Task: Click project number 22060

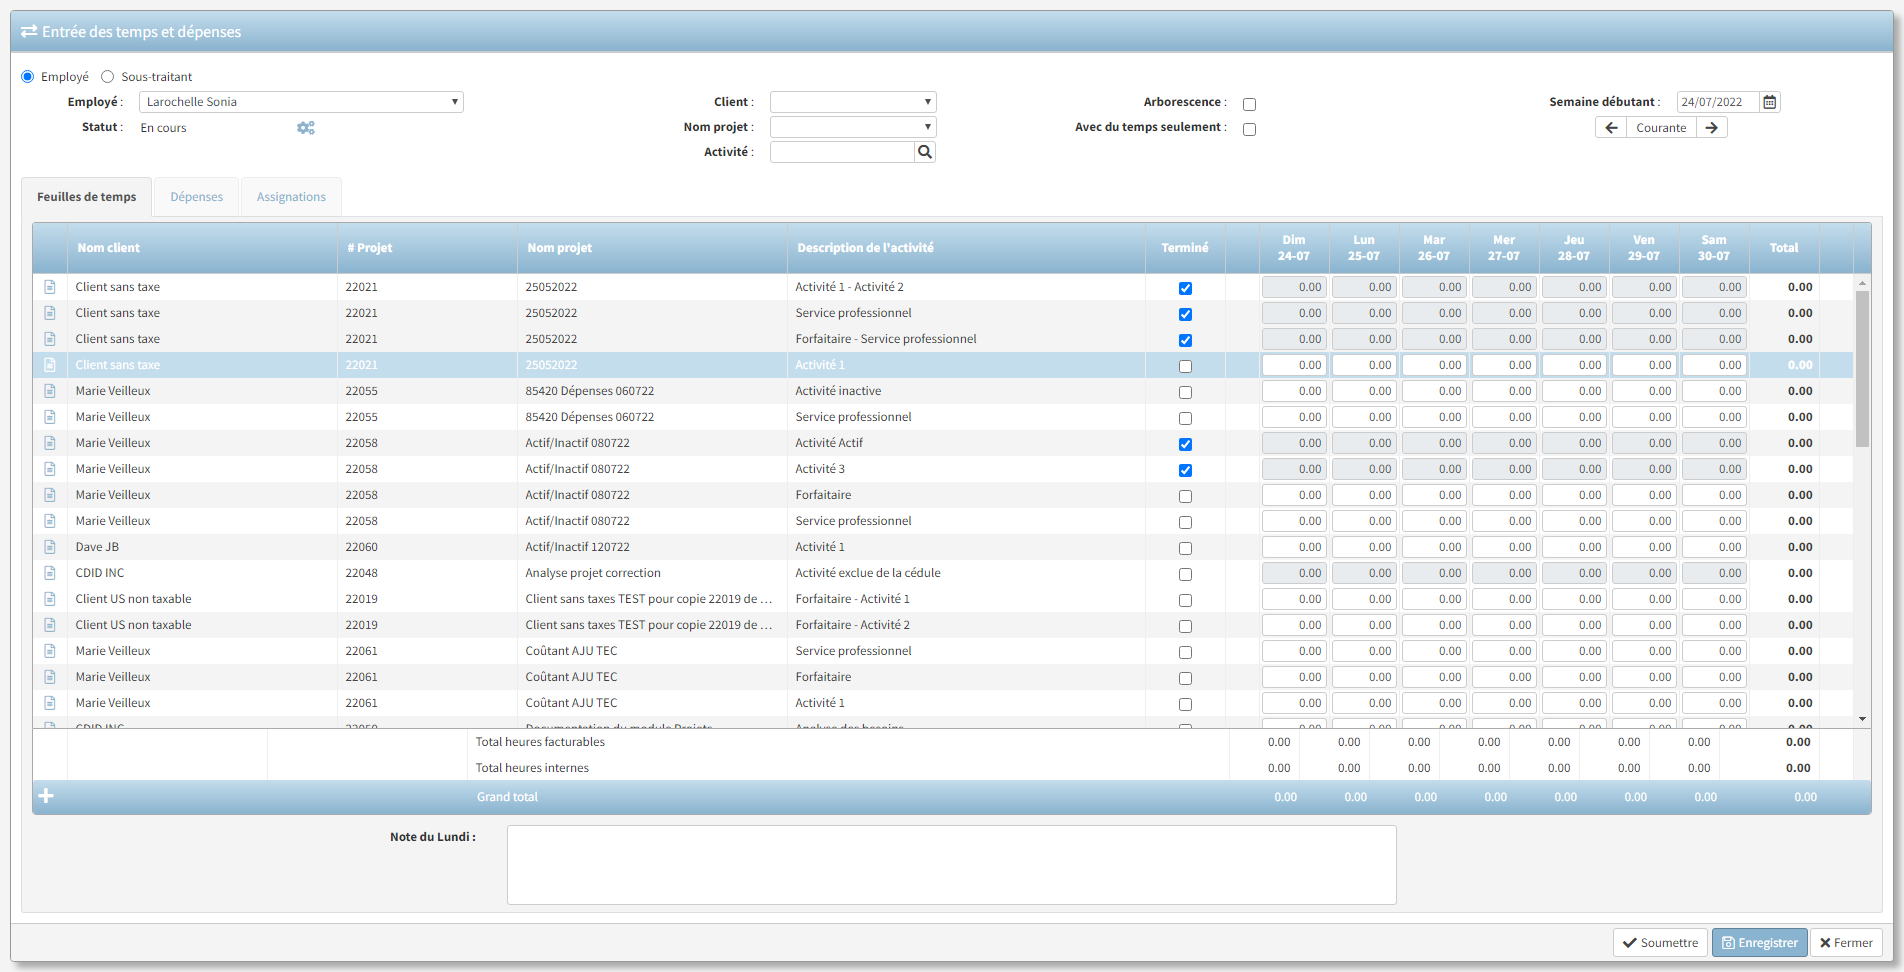Action: pyautogui.click(x=362, y=547)
